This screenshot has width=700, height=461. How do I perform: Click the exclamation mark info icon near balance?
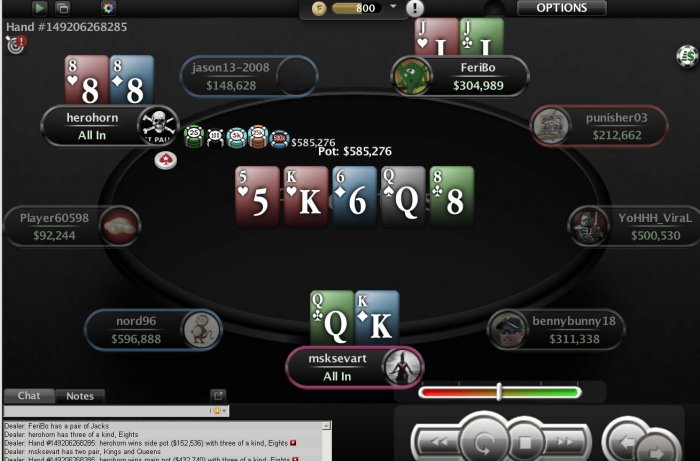pyautogui.click(x=415, y=8)
